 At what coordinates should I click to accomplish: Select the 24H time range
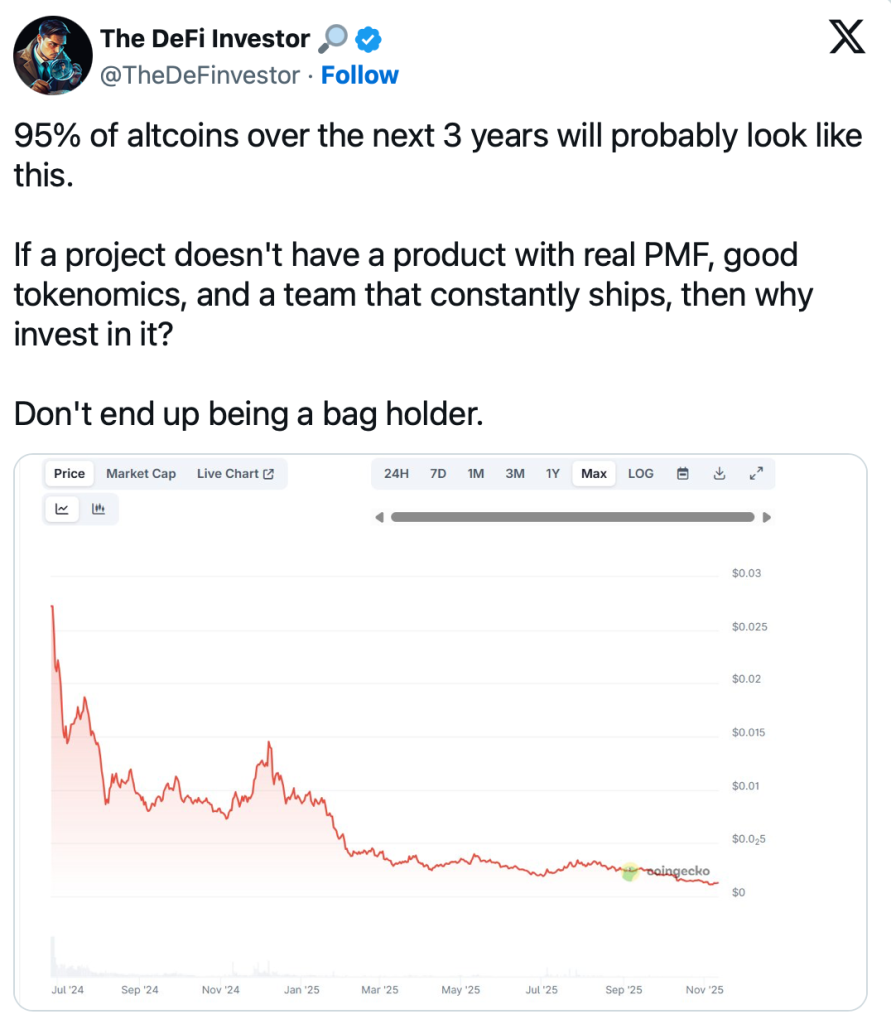(x=397, y=474)
